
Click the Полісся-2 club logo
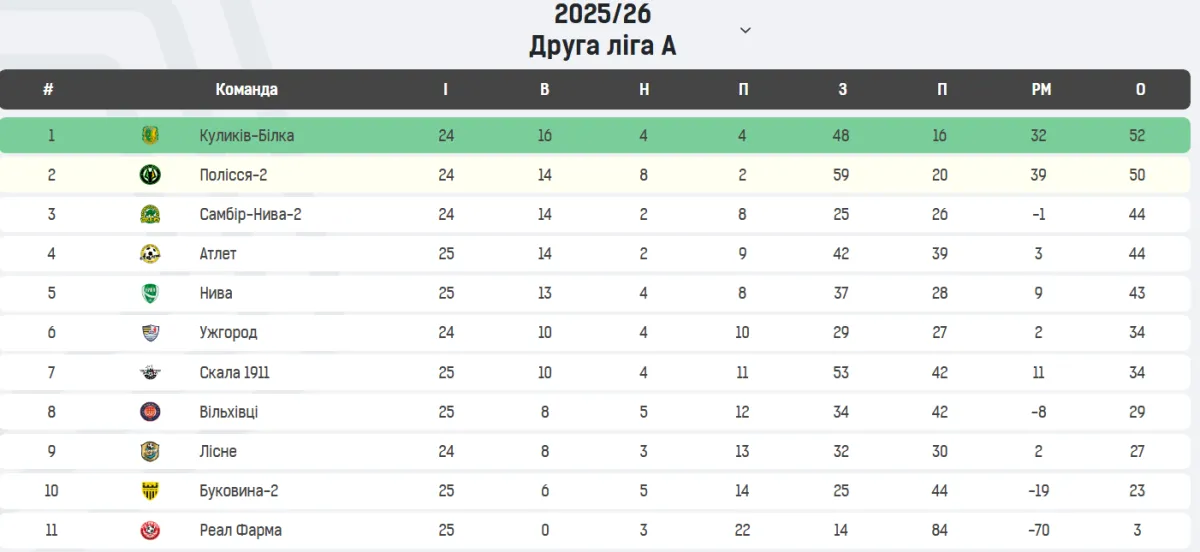coord(150,175)
